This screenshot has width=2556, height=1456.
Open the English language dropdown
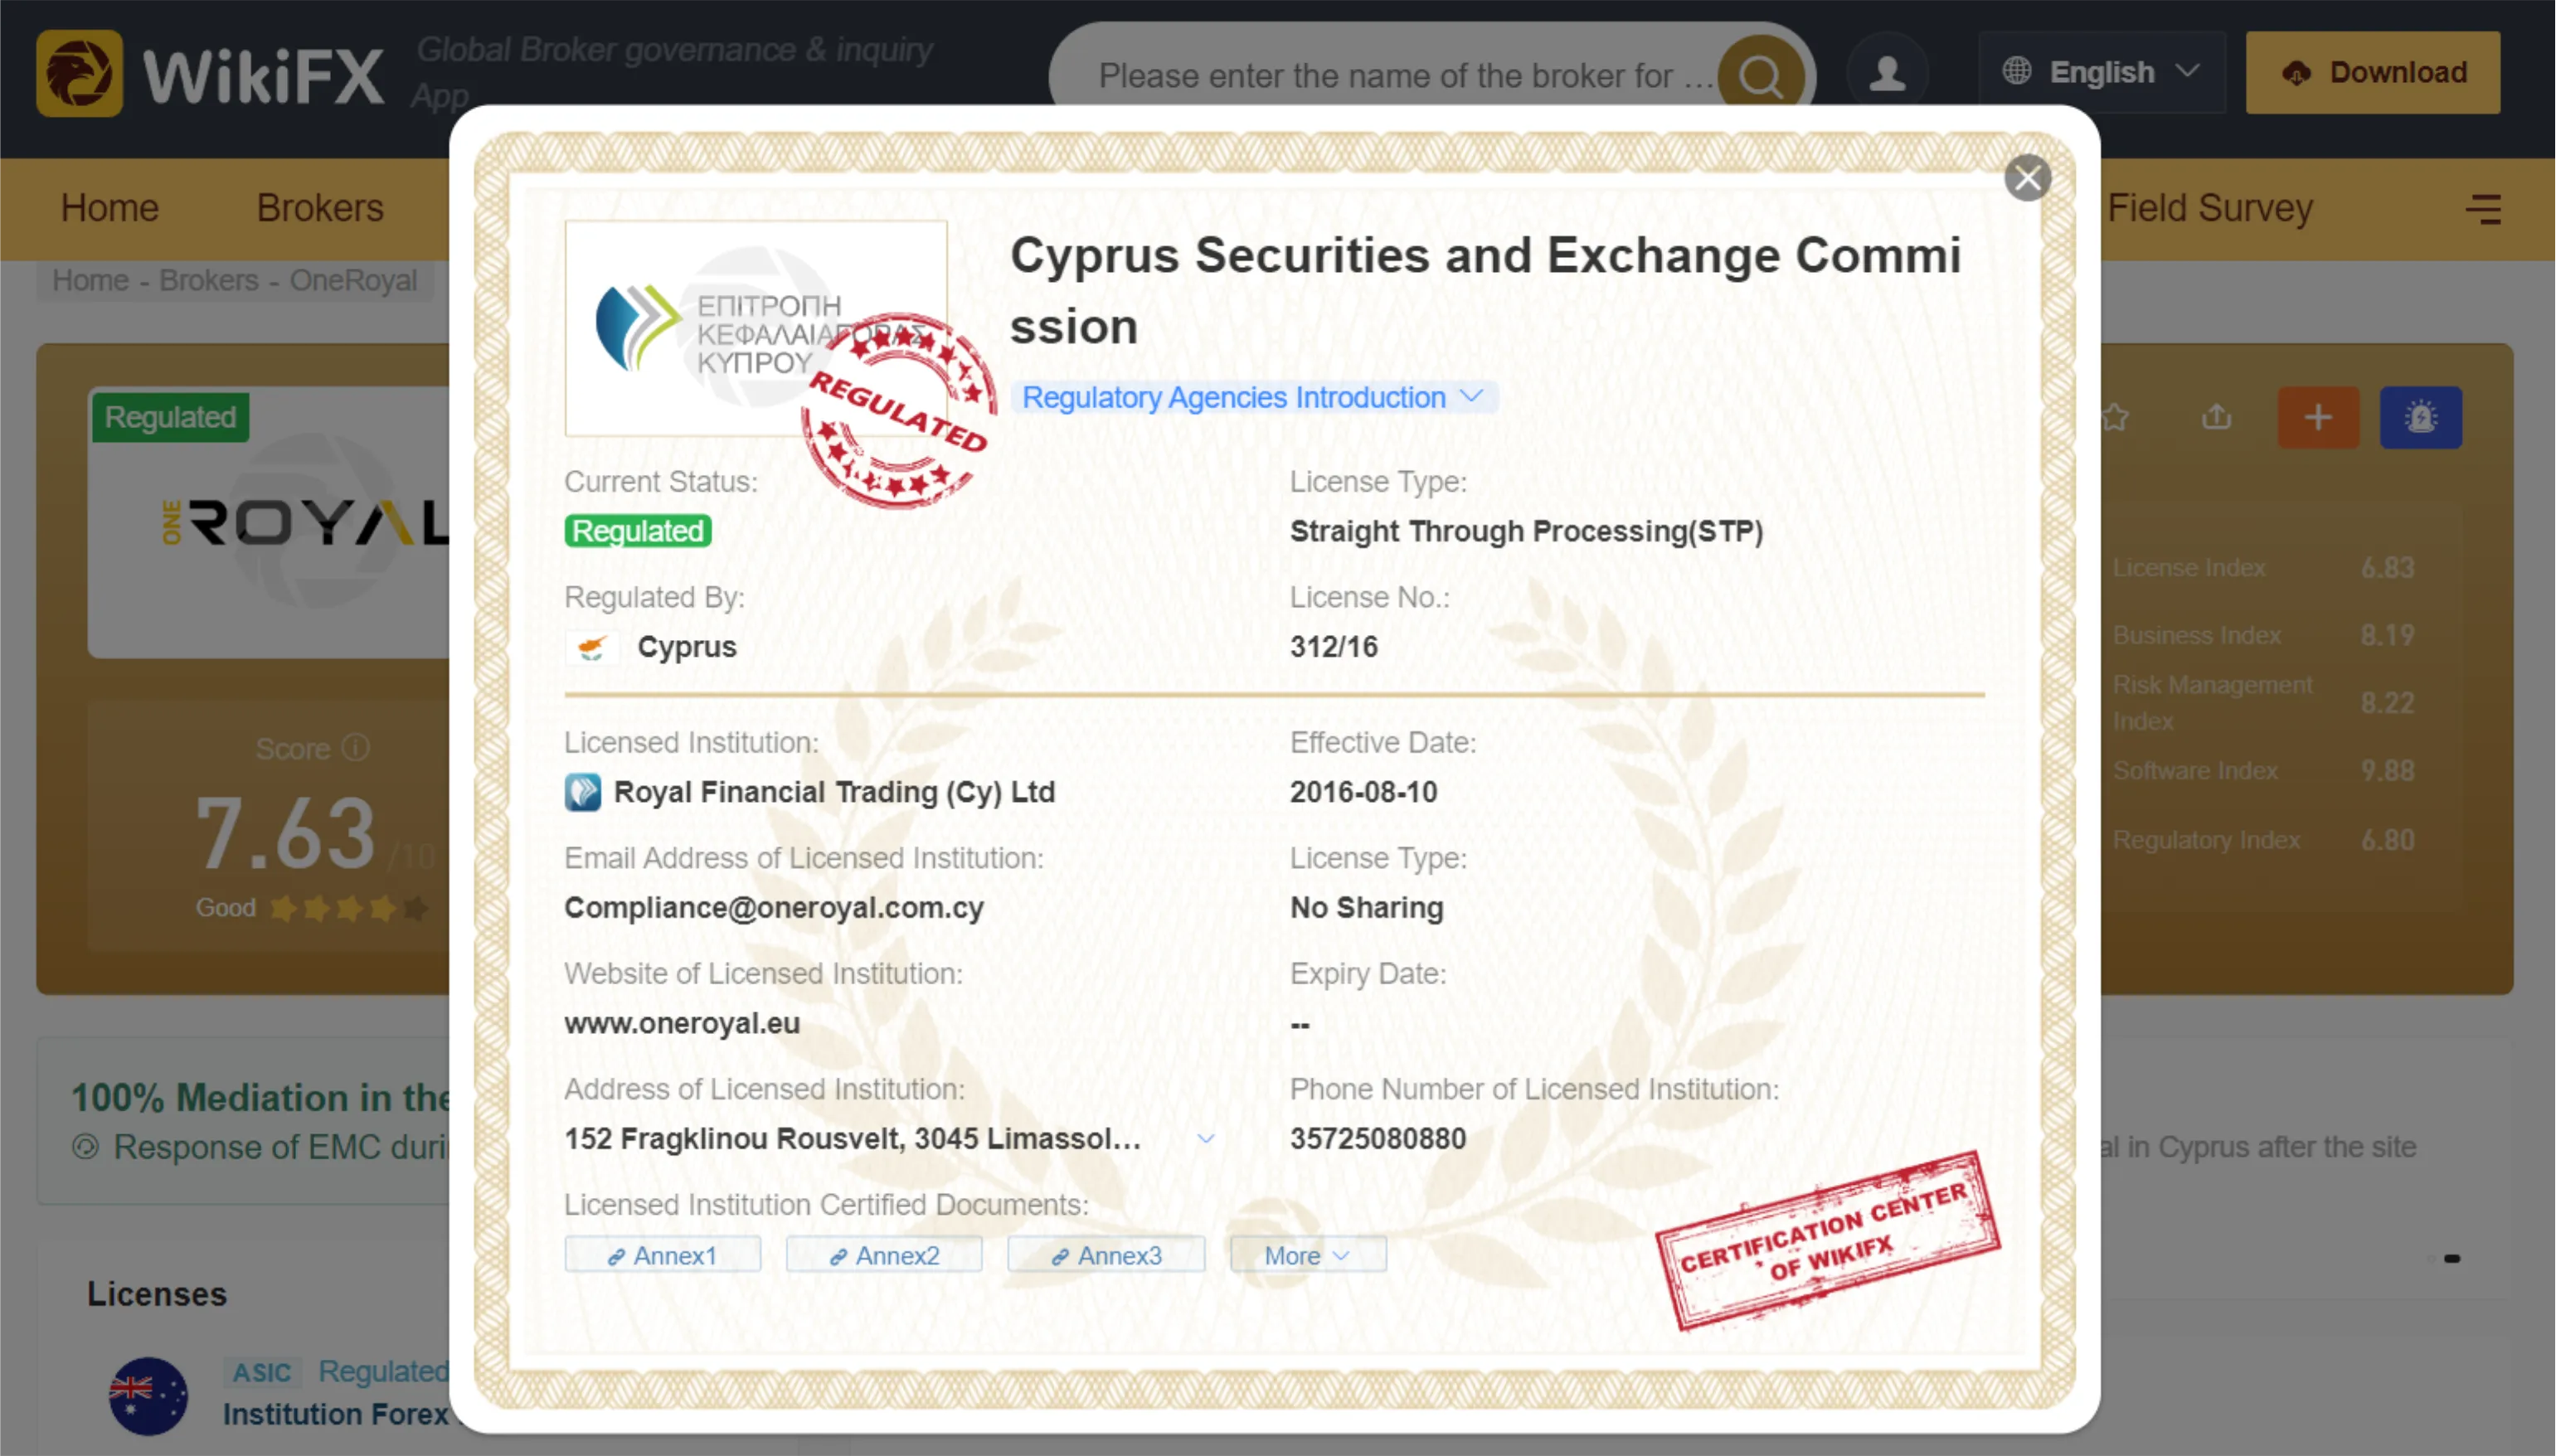coord(2101,72)
